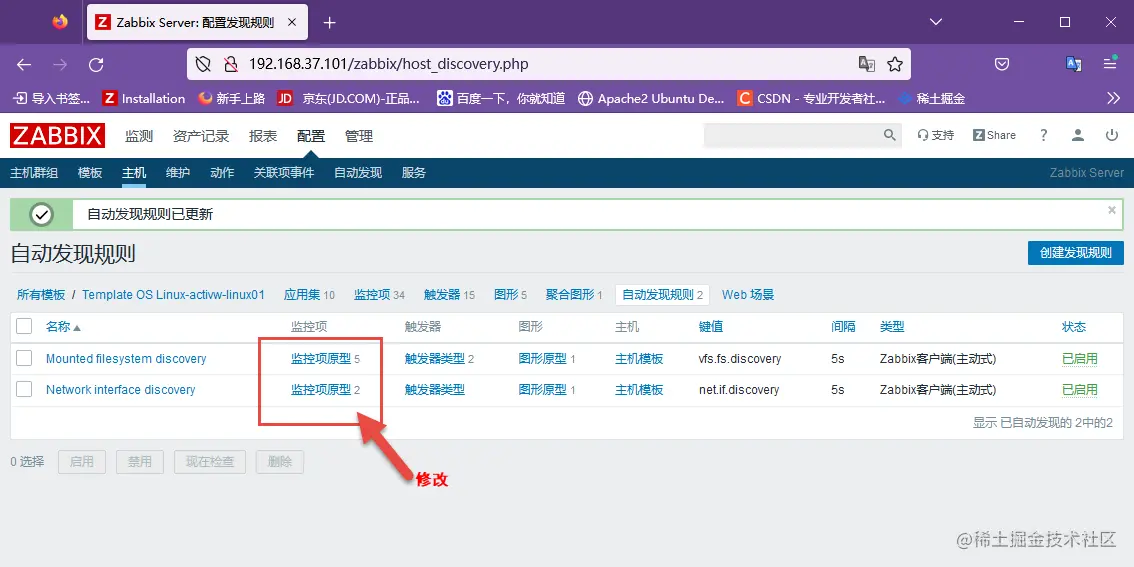Click the insecure connection lock icon
This screenshot has width=1134, height=567.
(x=231, y=64)
